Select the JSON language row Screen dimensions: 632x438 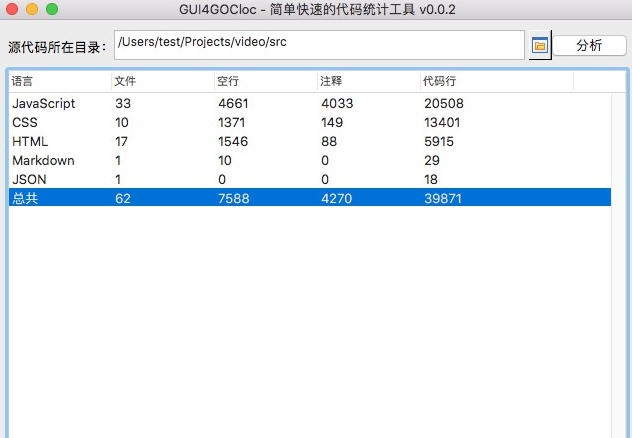(310, 179)
